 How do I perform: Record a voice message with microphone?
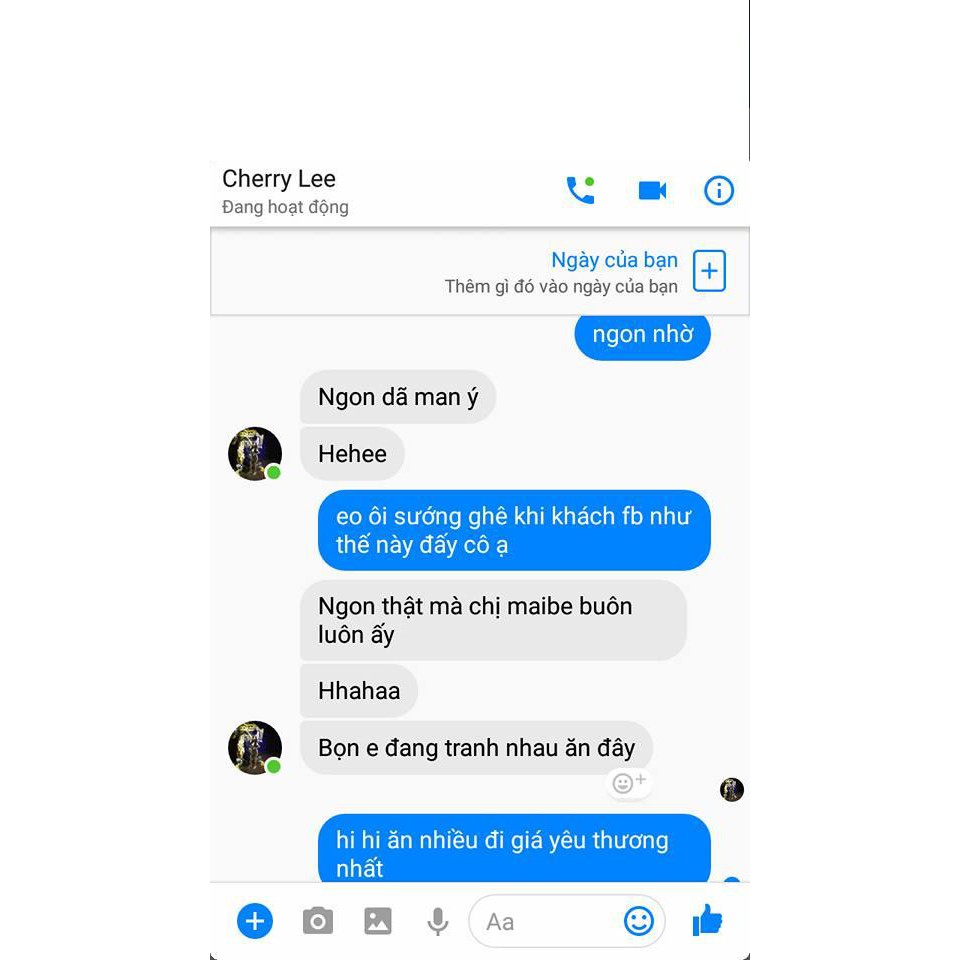tap(437, 921)
